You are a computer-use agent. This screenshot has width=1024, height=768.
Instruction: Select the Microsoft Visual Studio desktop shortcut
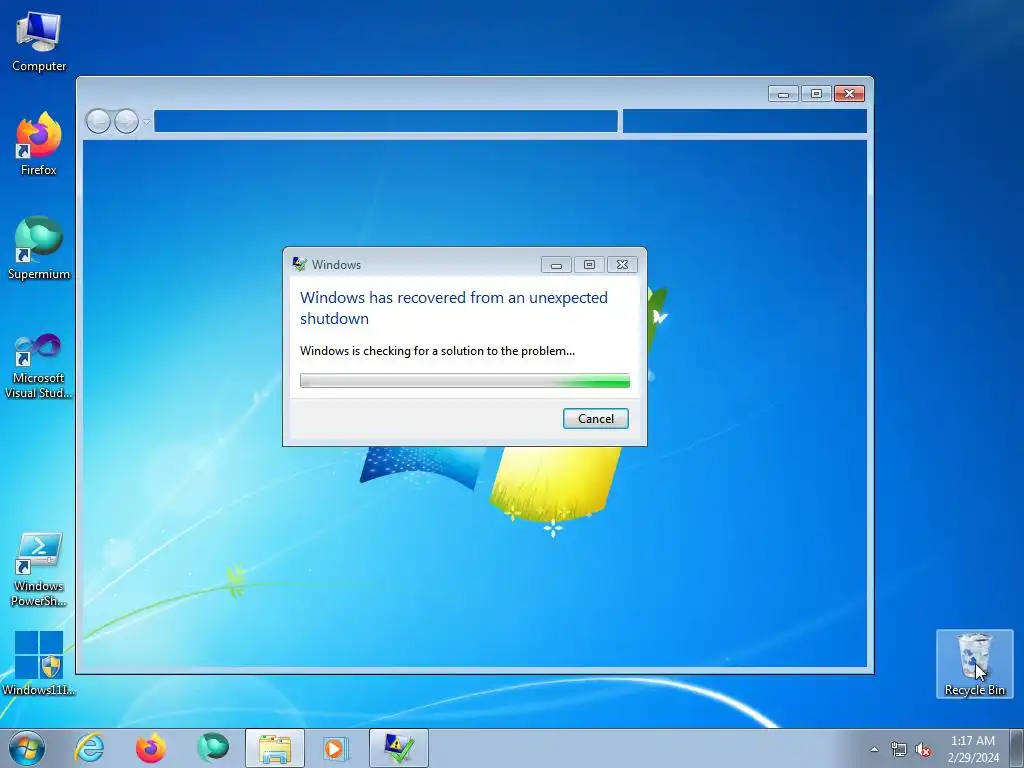pos(39,366)
